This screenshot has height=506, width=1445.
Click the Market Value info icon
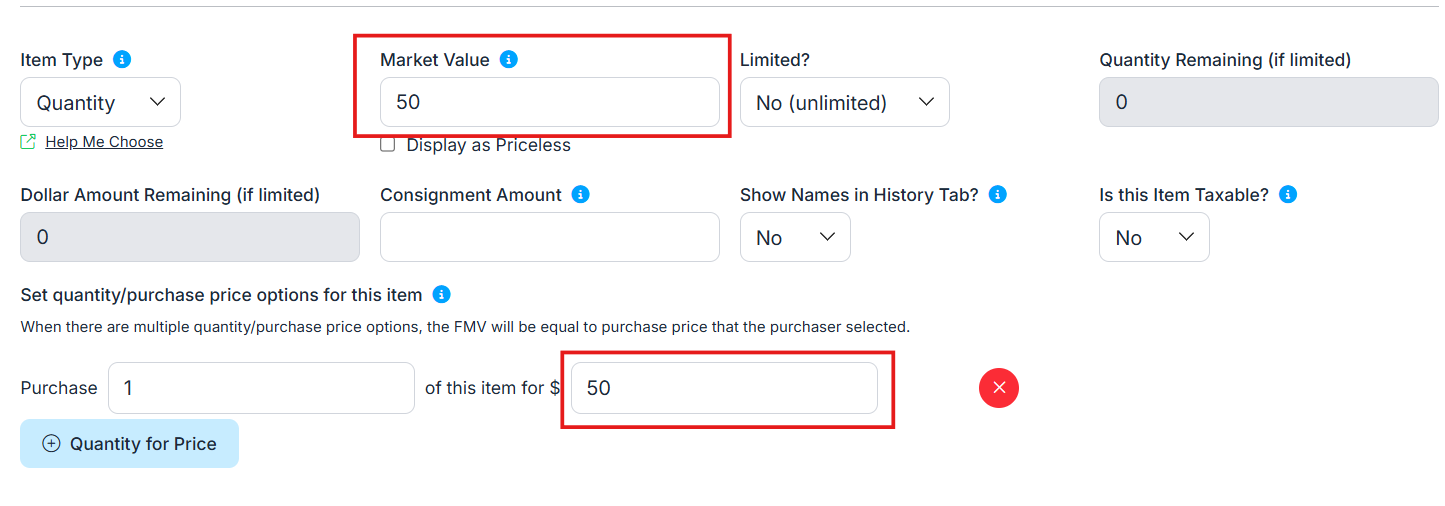[508, 60]
